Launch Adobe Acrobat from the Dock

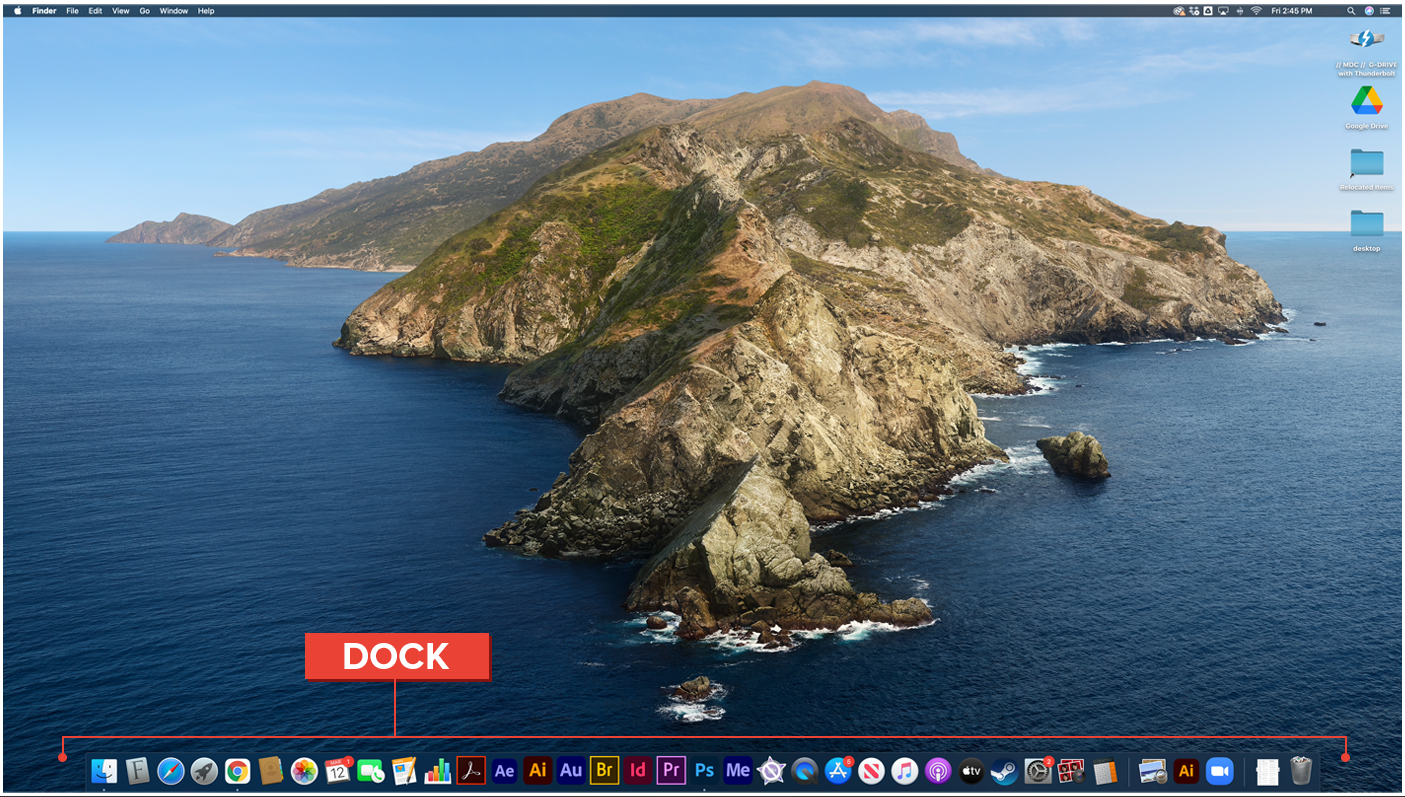tap(471, 771)
